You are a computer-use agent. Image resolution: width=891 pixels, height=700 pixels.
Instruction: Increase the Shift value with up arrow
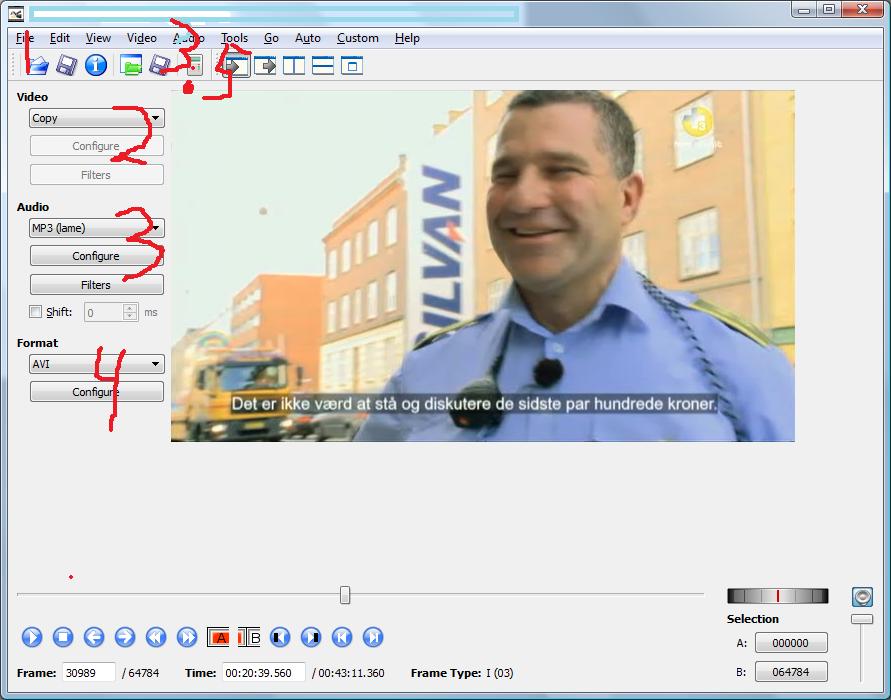click(x=130, y=308)
